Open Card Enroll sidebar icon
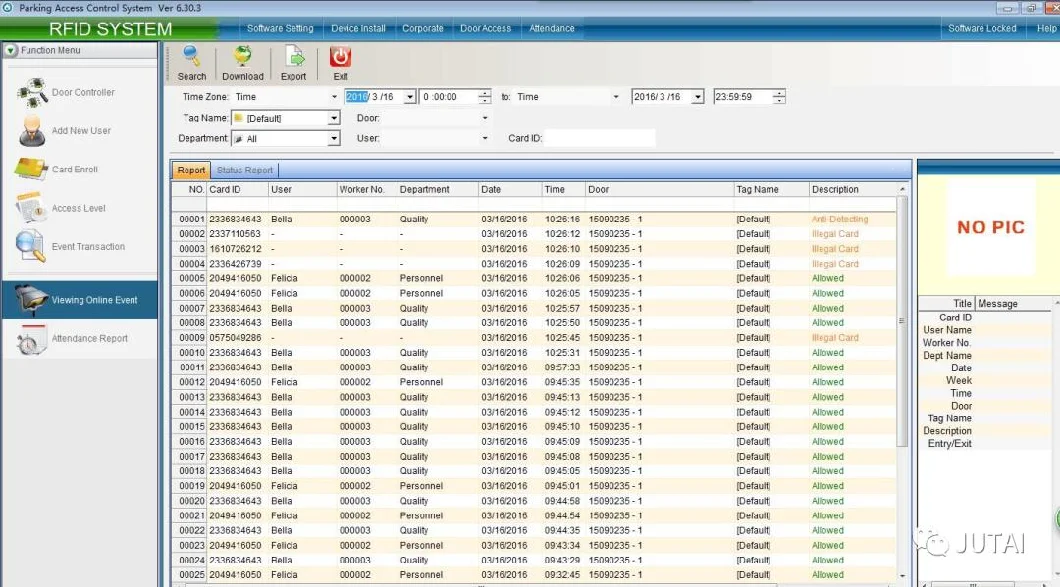 [31, 169]
